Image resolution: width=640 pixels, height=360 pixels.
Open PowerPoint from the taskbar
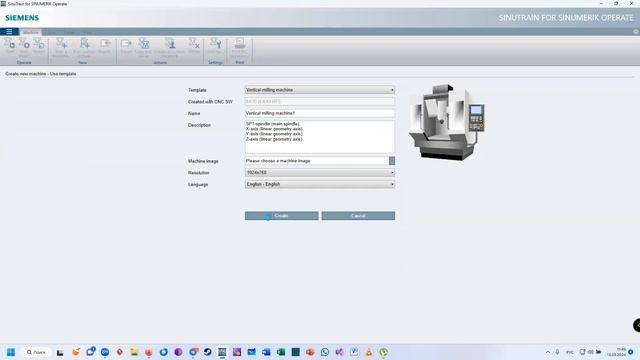310,352
